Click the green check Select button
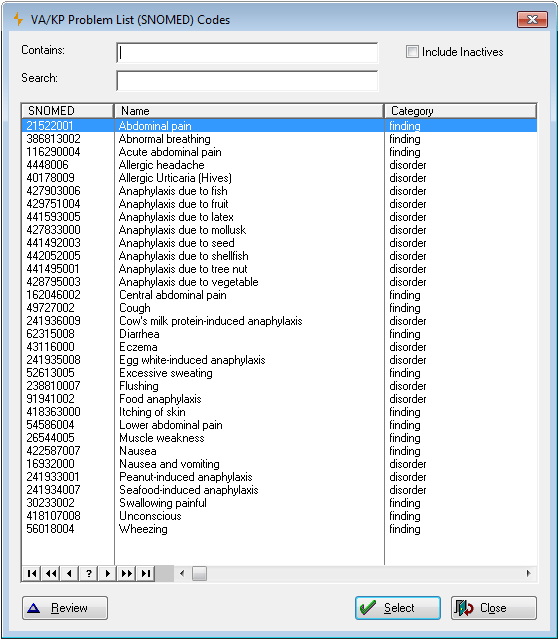 pyautogui.click(x=398, y=608)
